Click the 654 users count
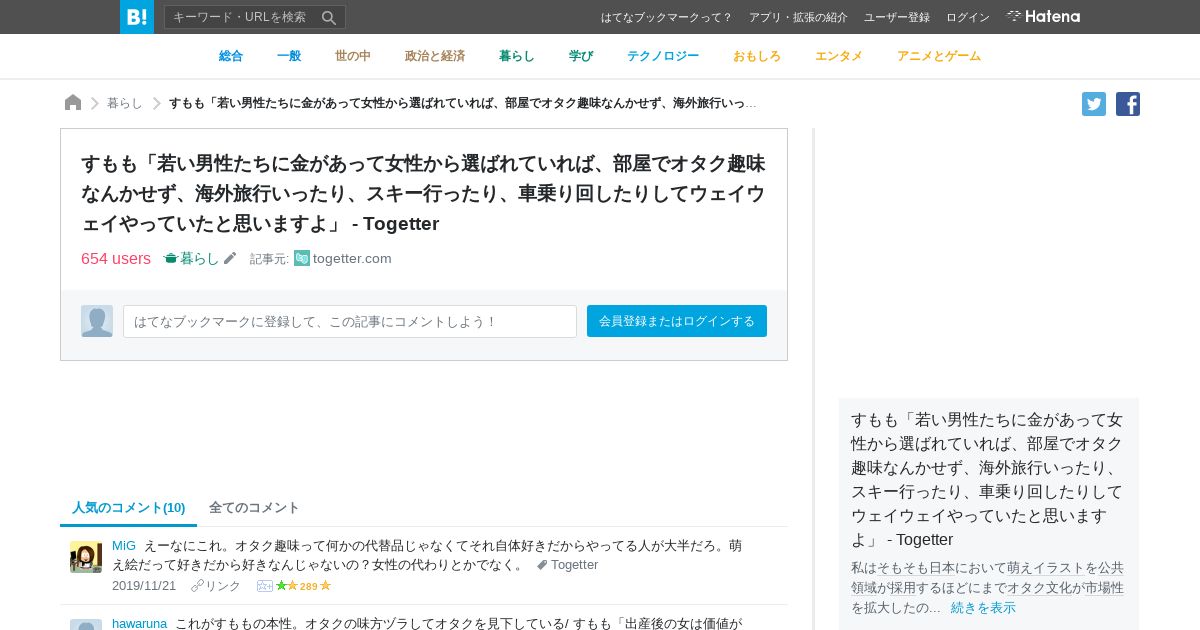Image resolution: width=1200 pixels, height=630 pixels. [116, 258]
